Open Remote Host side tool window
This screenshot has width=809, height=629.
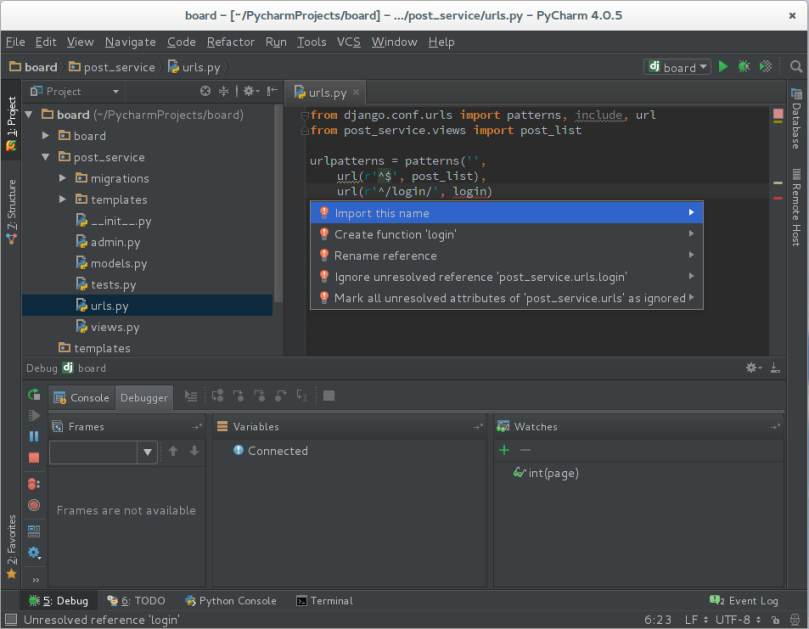(x=797, y=207)
